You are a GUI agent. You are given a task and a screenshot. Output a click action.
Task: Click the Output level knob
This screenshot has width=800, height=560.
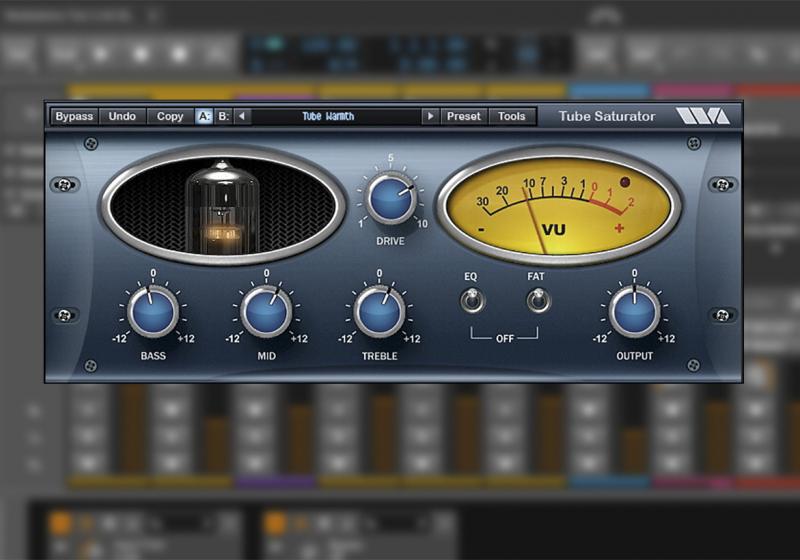point(634,311)
